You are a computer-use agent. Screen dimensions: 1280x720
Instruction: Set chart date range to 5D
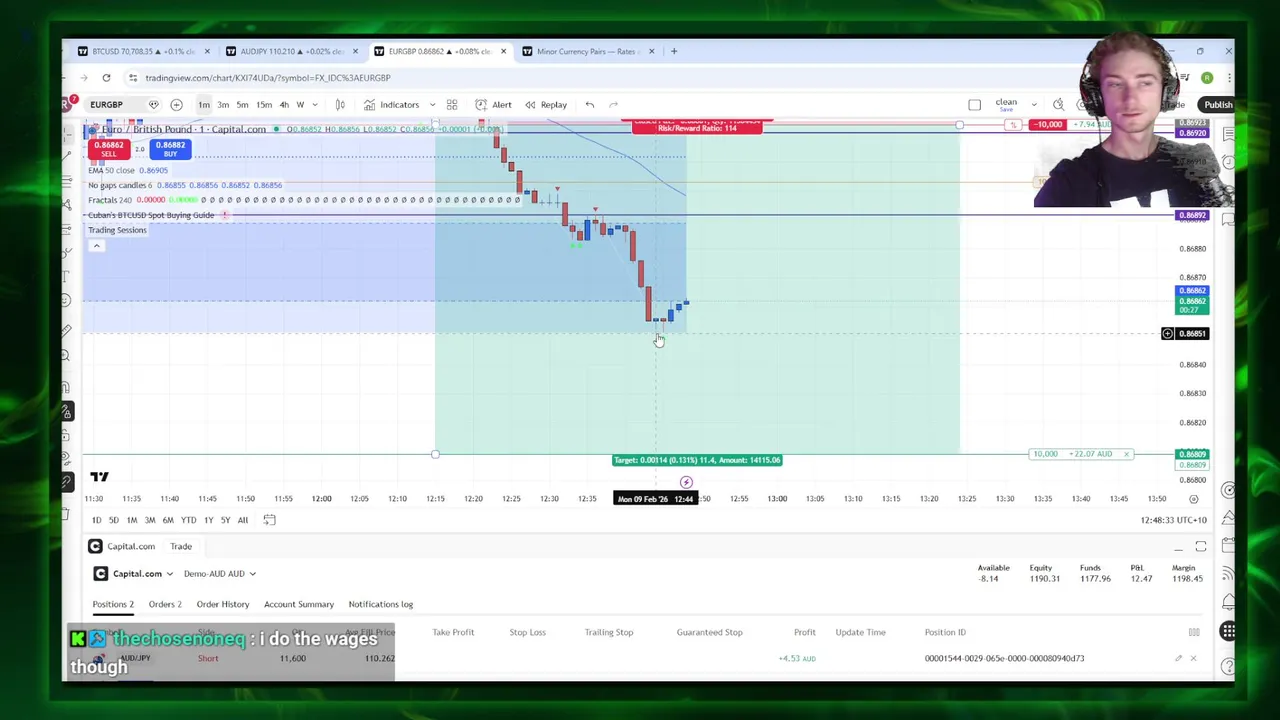pos(114,520)
